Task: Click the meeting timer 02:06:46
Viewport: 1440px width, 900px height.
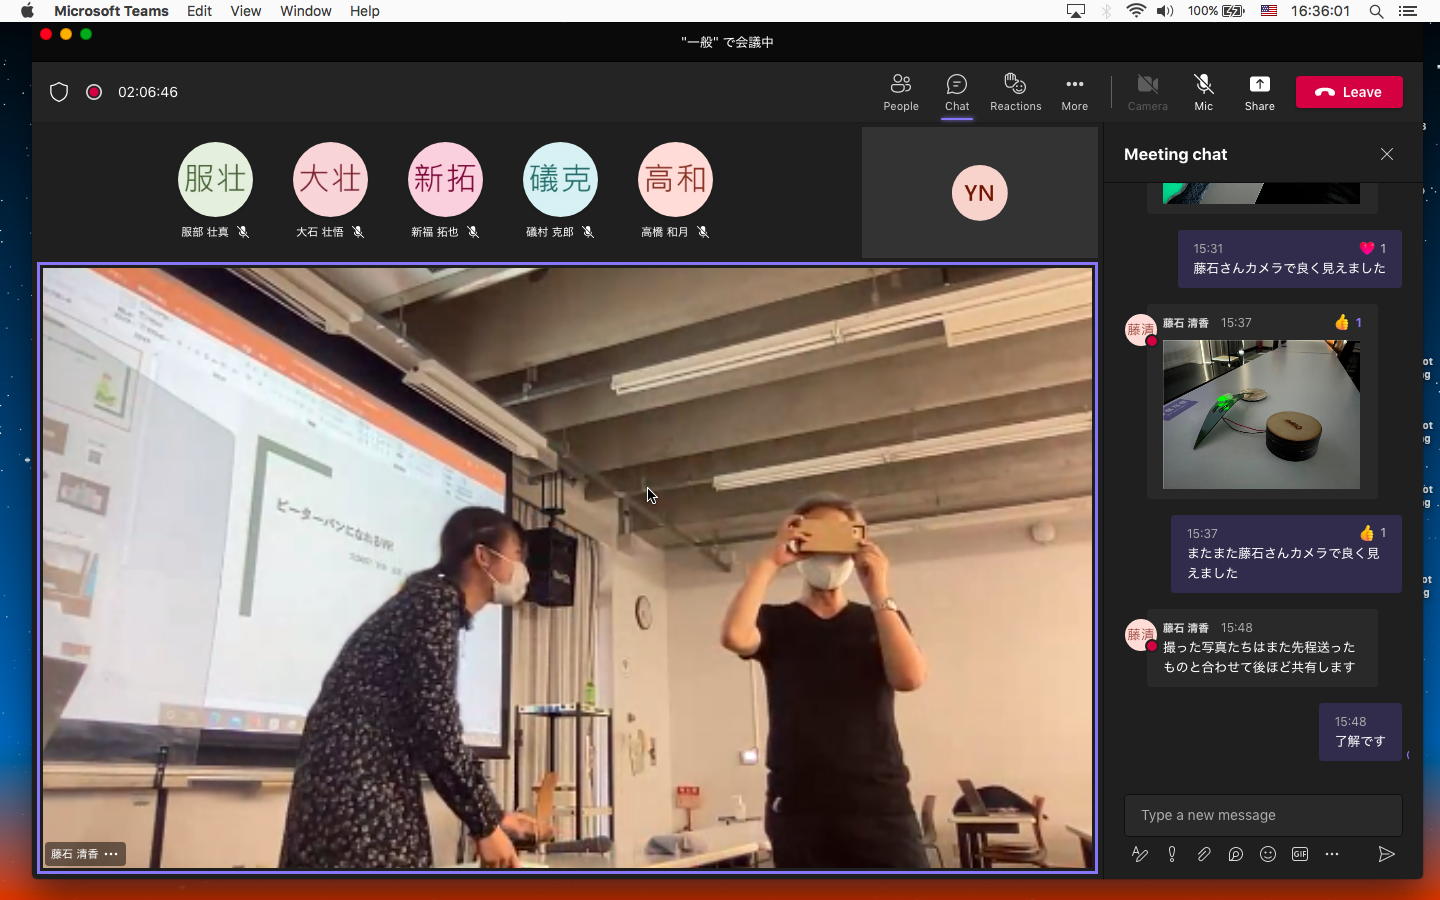Action: (148, 92)
